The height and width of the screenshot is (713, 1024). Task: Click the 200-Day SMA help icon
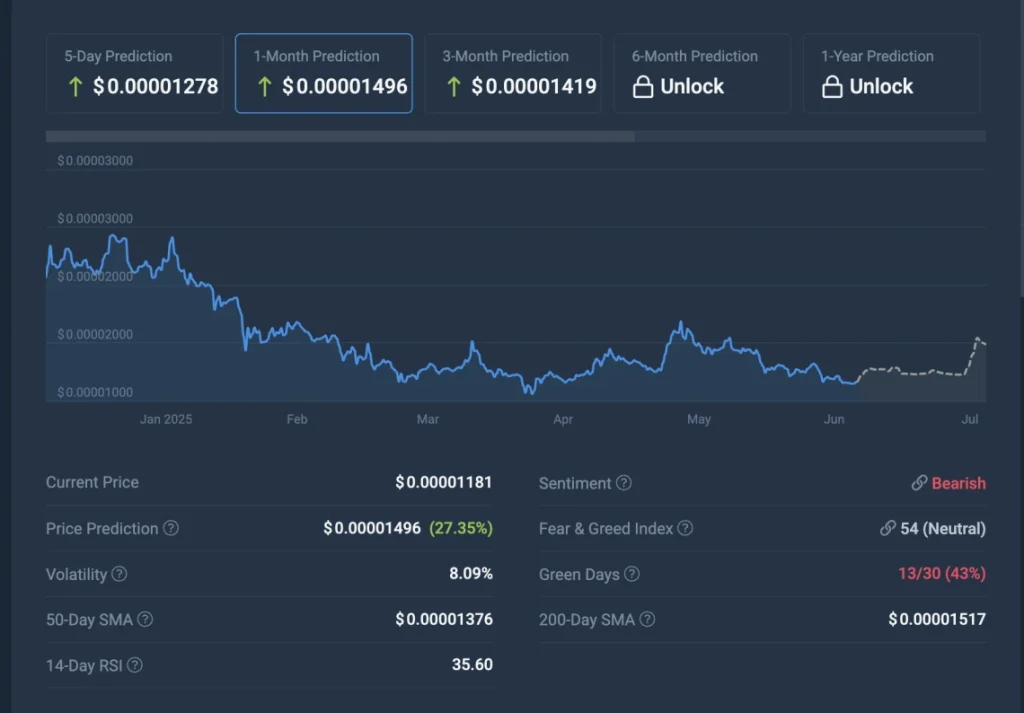(x=647, y=620)
